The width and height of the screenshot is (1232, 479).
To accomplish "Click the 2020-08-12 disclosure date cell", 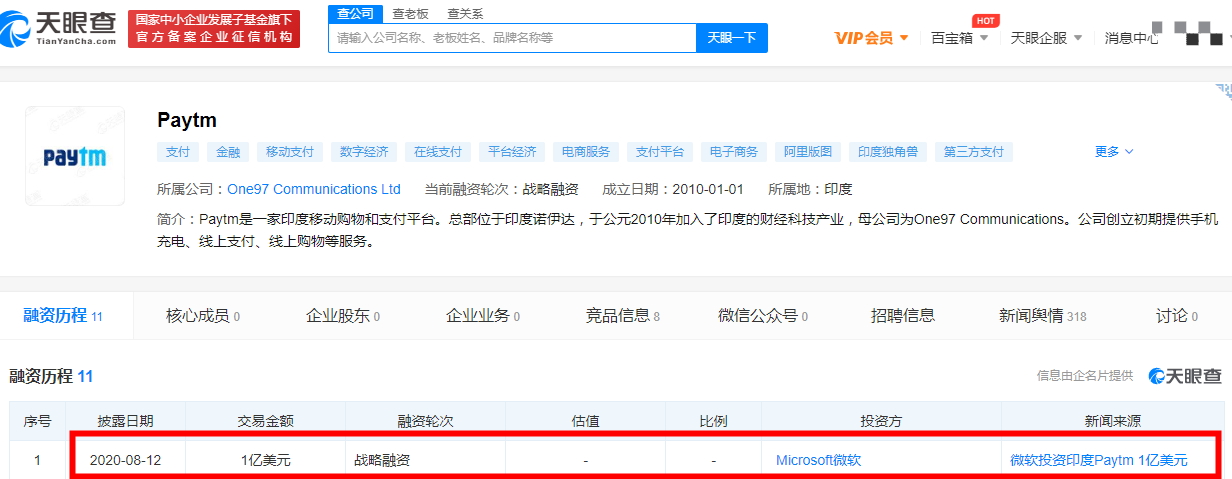I will pos(125,461).
